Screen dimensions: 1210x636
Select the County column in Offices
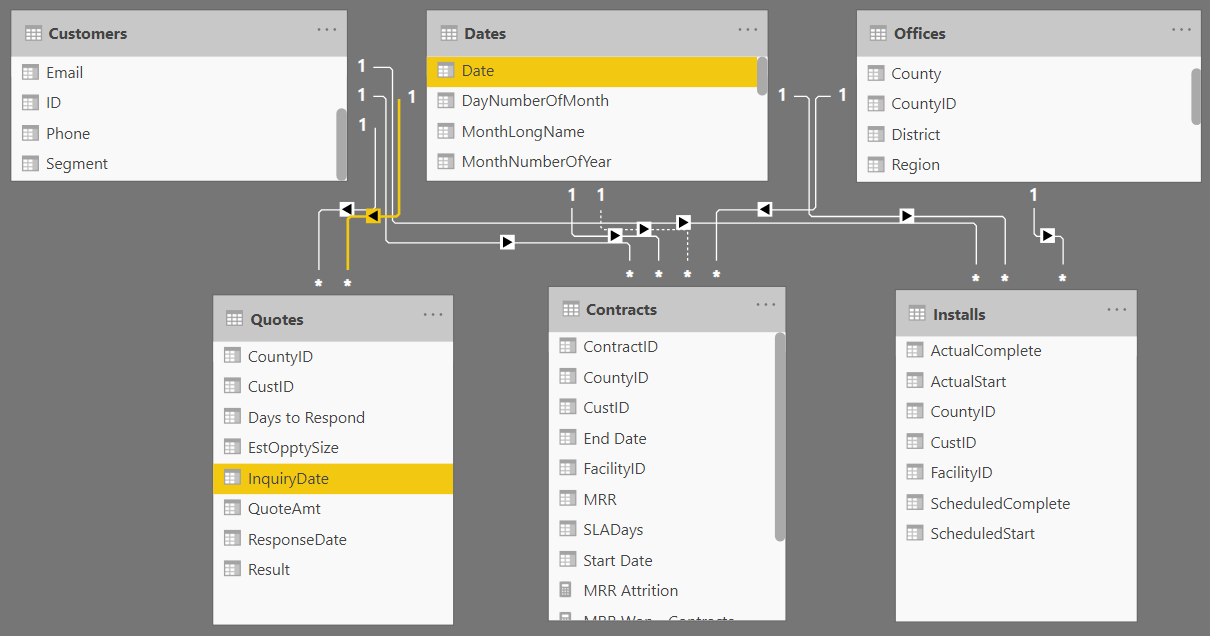pyautogui.click(x=1024, y=73)
